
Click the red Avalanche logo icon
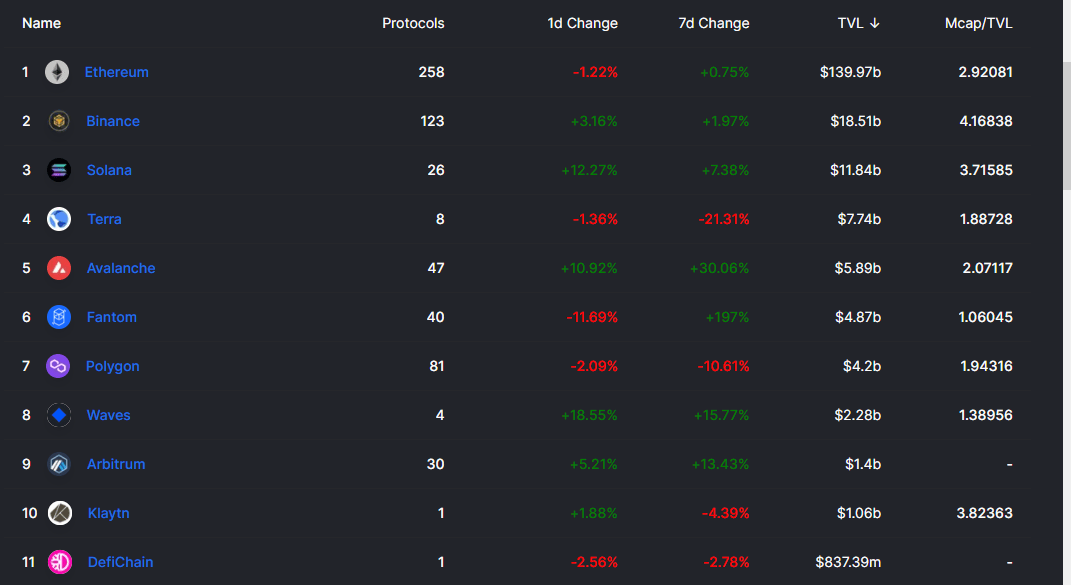pyautogui.click(x=59, y=268)
